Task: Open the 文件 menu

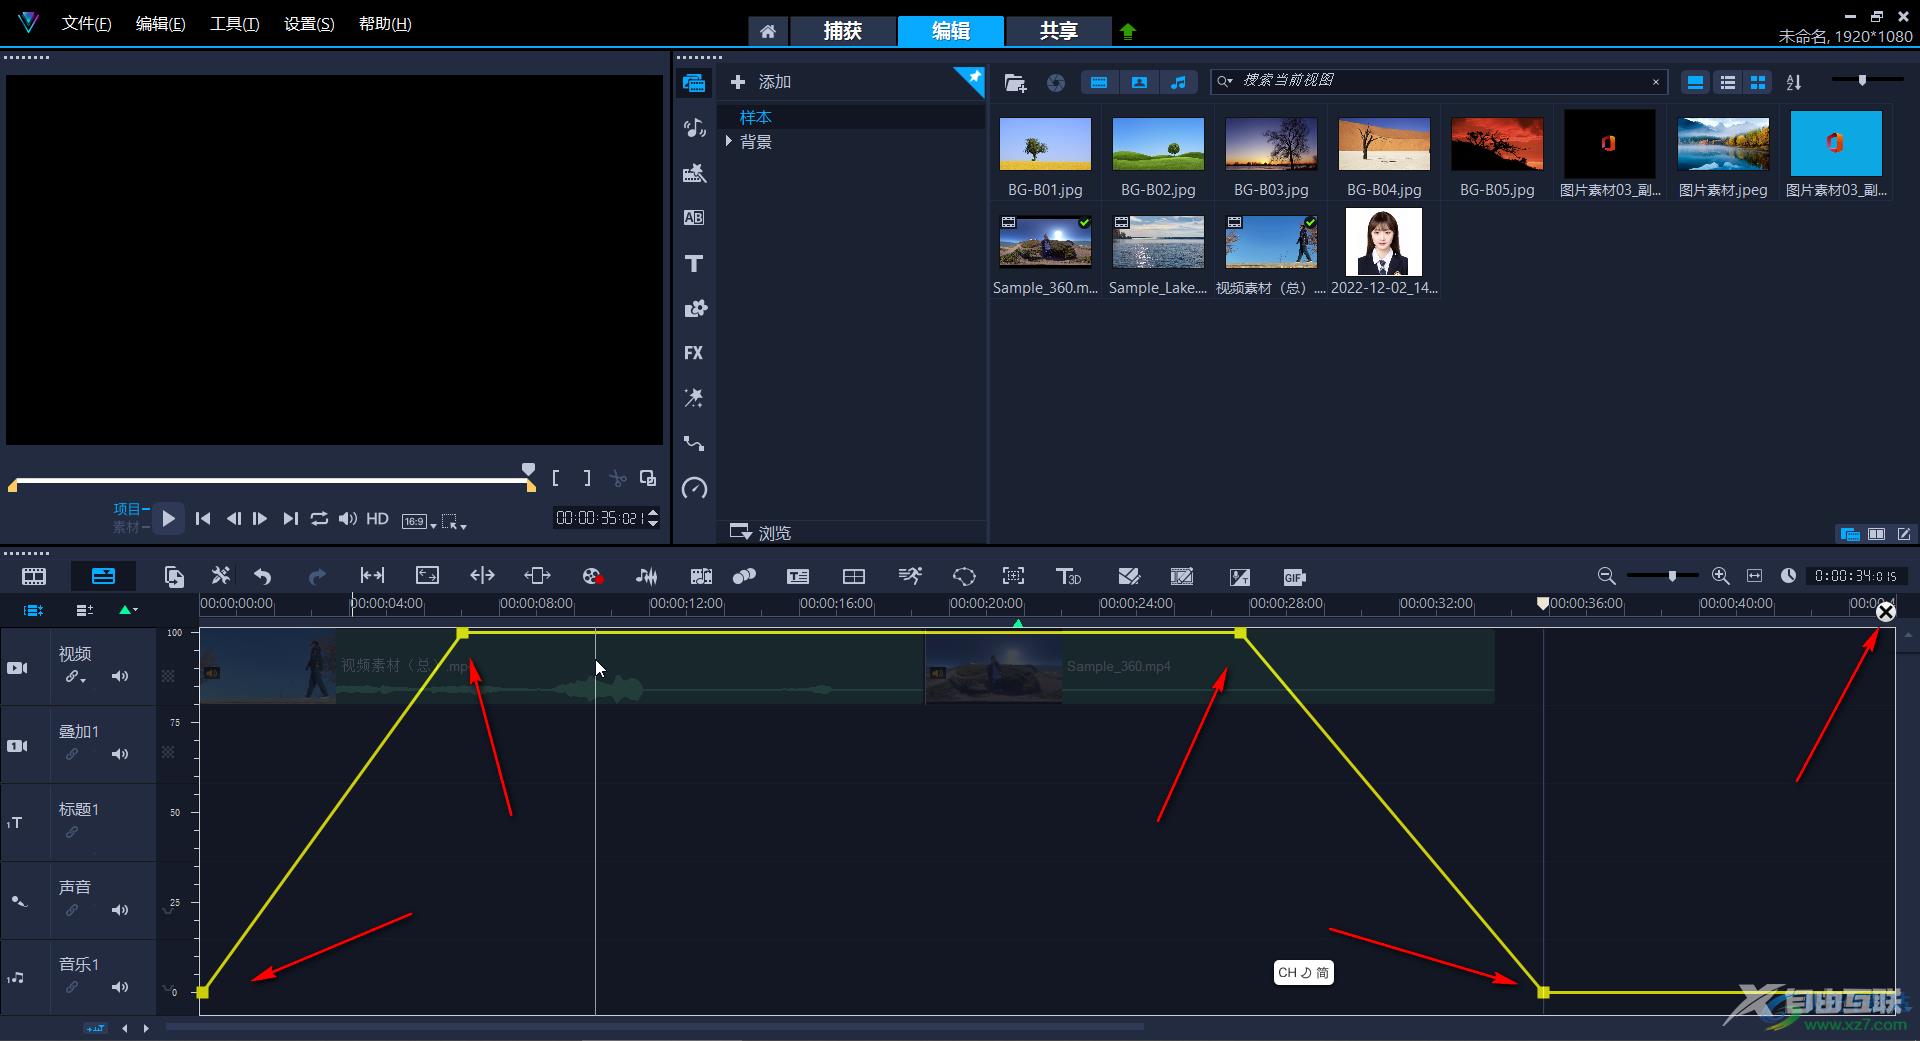Action: [86, 23]
